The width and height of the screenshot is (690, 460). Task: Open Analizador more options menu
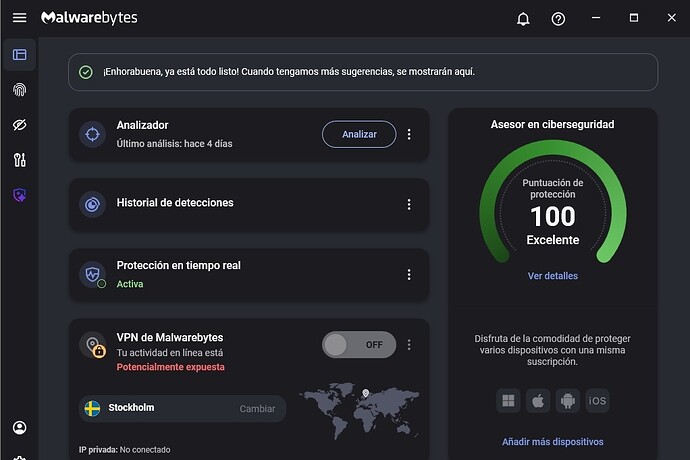click(409, 134)
